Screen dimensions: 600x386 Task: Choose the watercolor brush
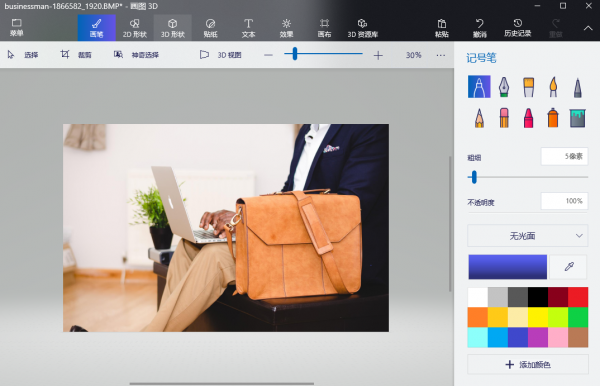tap(553, 87)
